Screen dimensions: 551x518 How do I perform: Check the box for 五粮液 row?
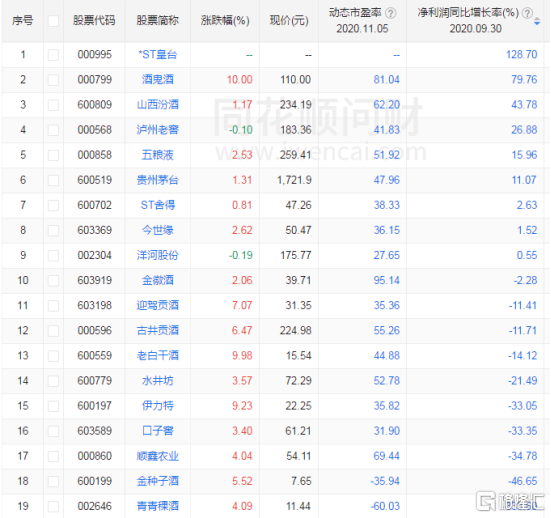[x=53, y=155]
